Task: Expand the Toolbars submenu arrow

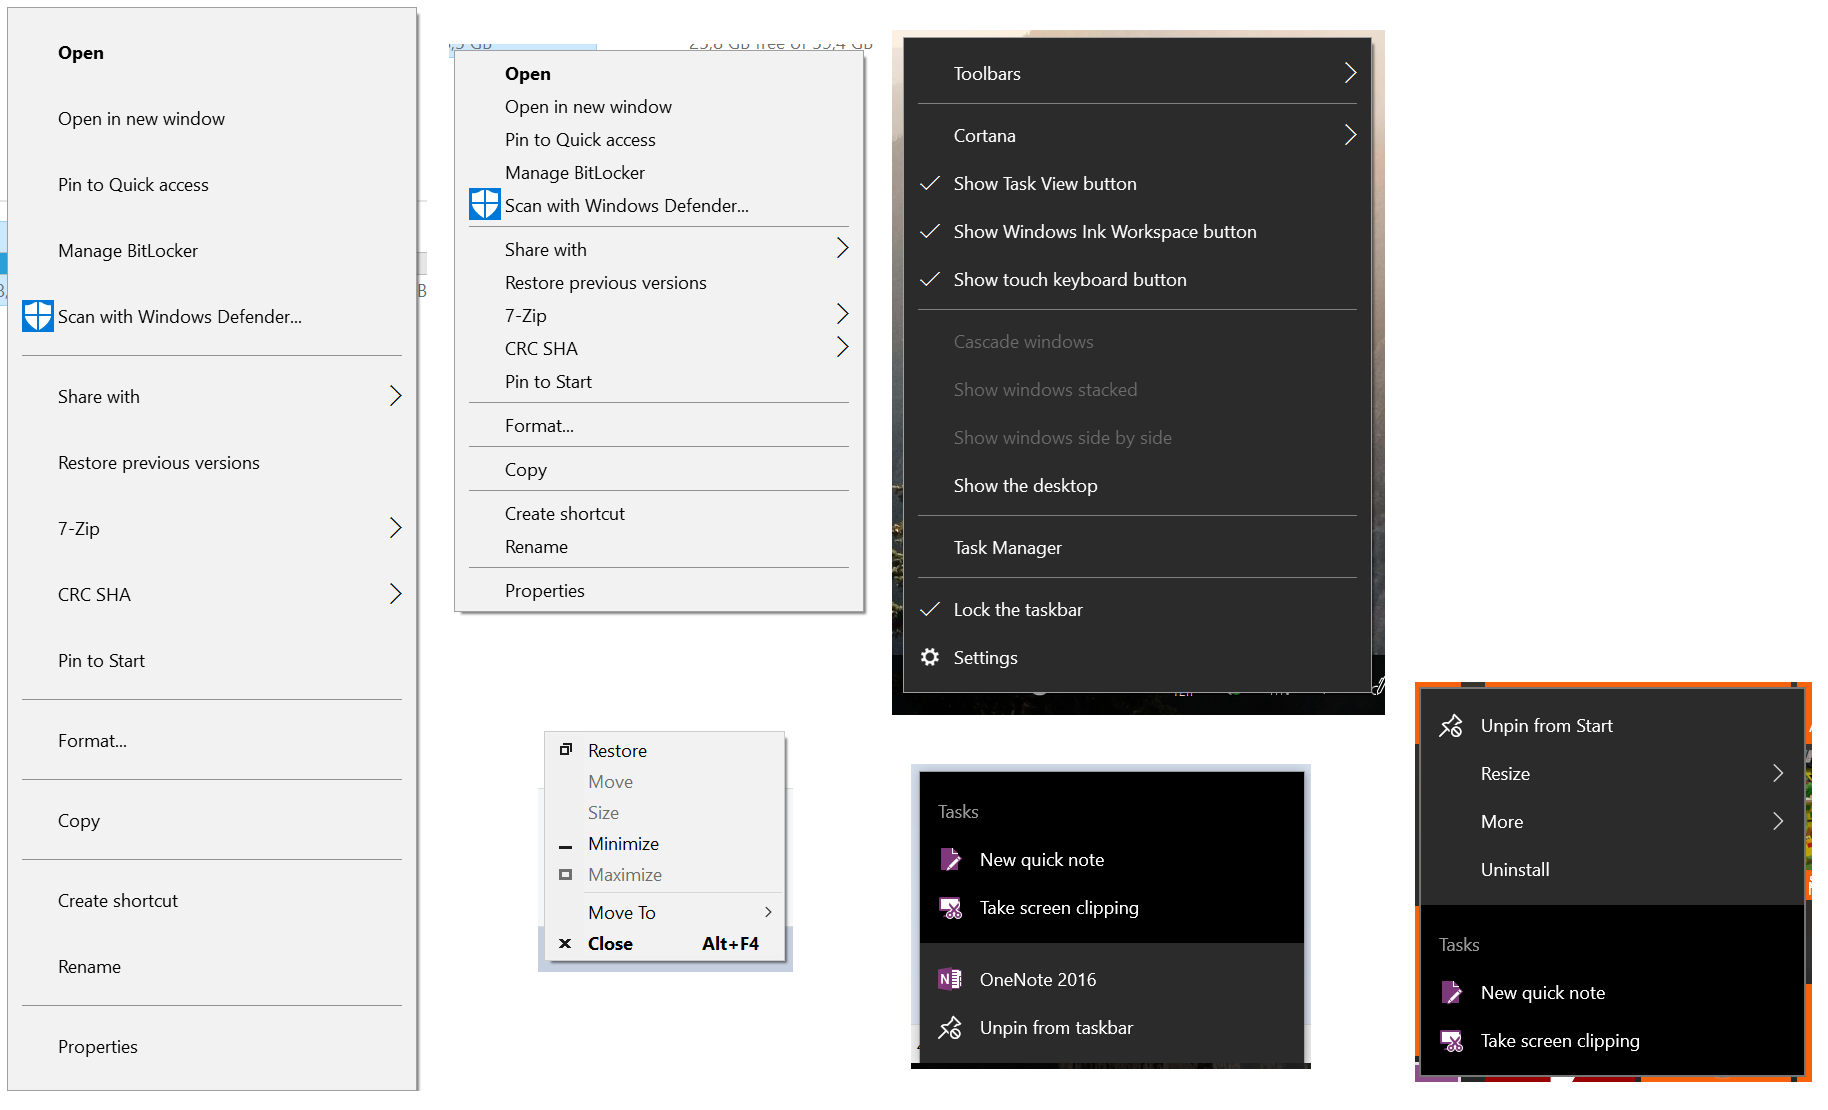Action: (x=1350, y=73)
